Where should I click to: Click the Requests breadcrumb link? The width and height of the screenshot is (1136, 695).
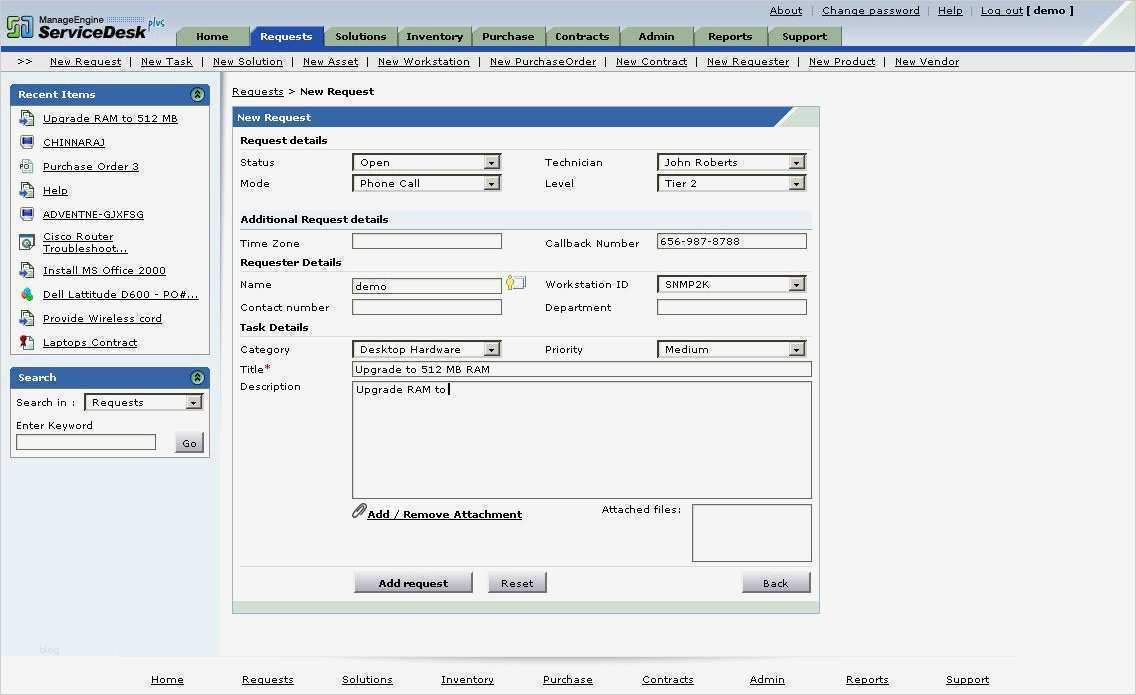(258, 91)
